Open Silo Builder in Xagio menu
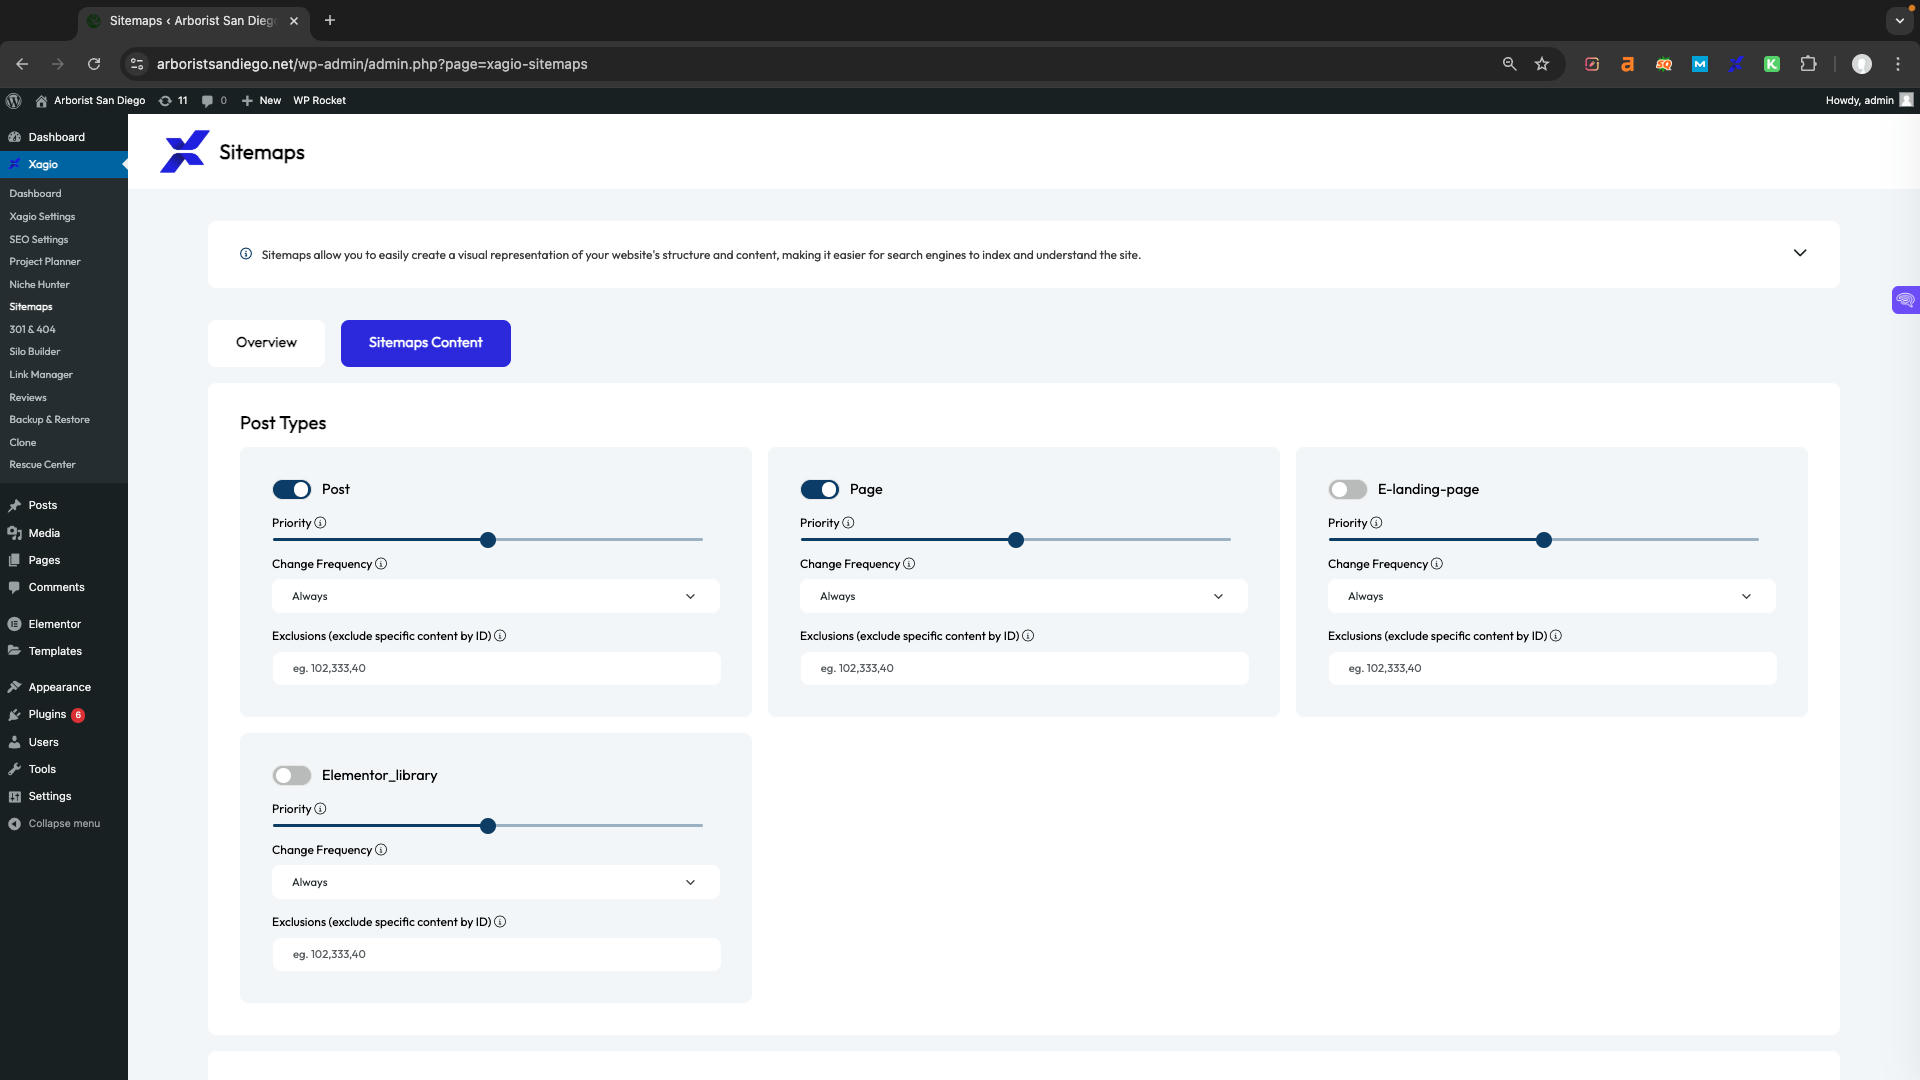This screenshot has width=1920, height=1080. [35, 351]
